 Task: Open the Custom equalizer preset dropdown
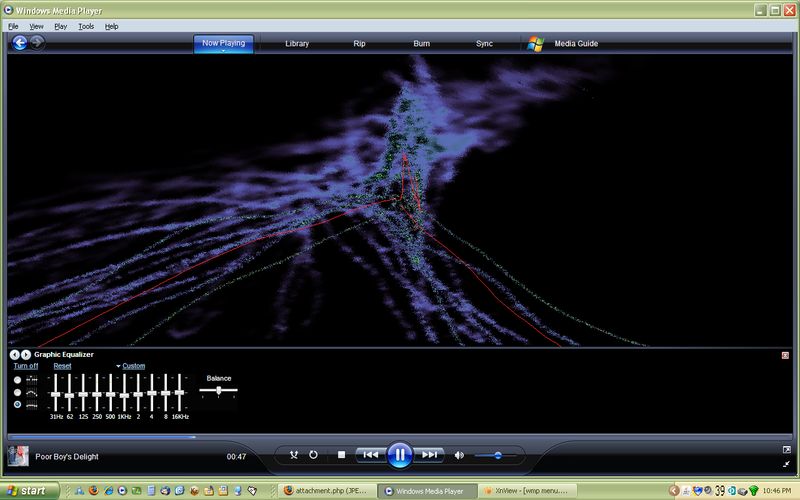pos(131,366)
